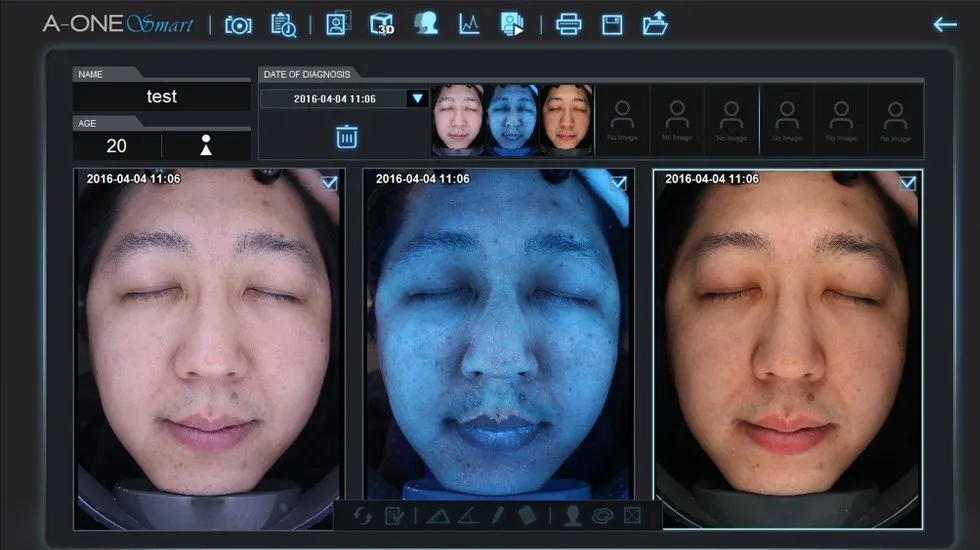This screenshot has width=980, height=550.
Task: Click the camera capture icon
Action: pyautogui.click(x=238, y=24)
